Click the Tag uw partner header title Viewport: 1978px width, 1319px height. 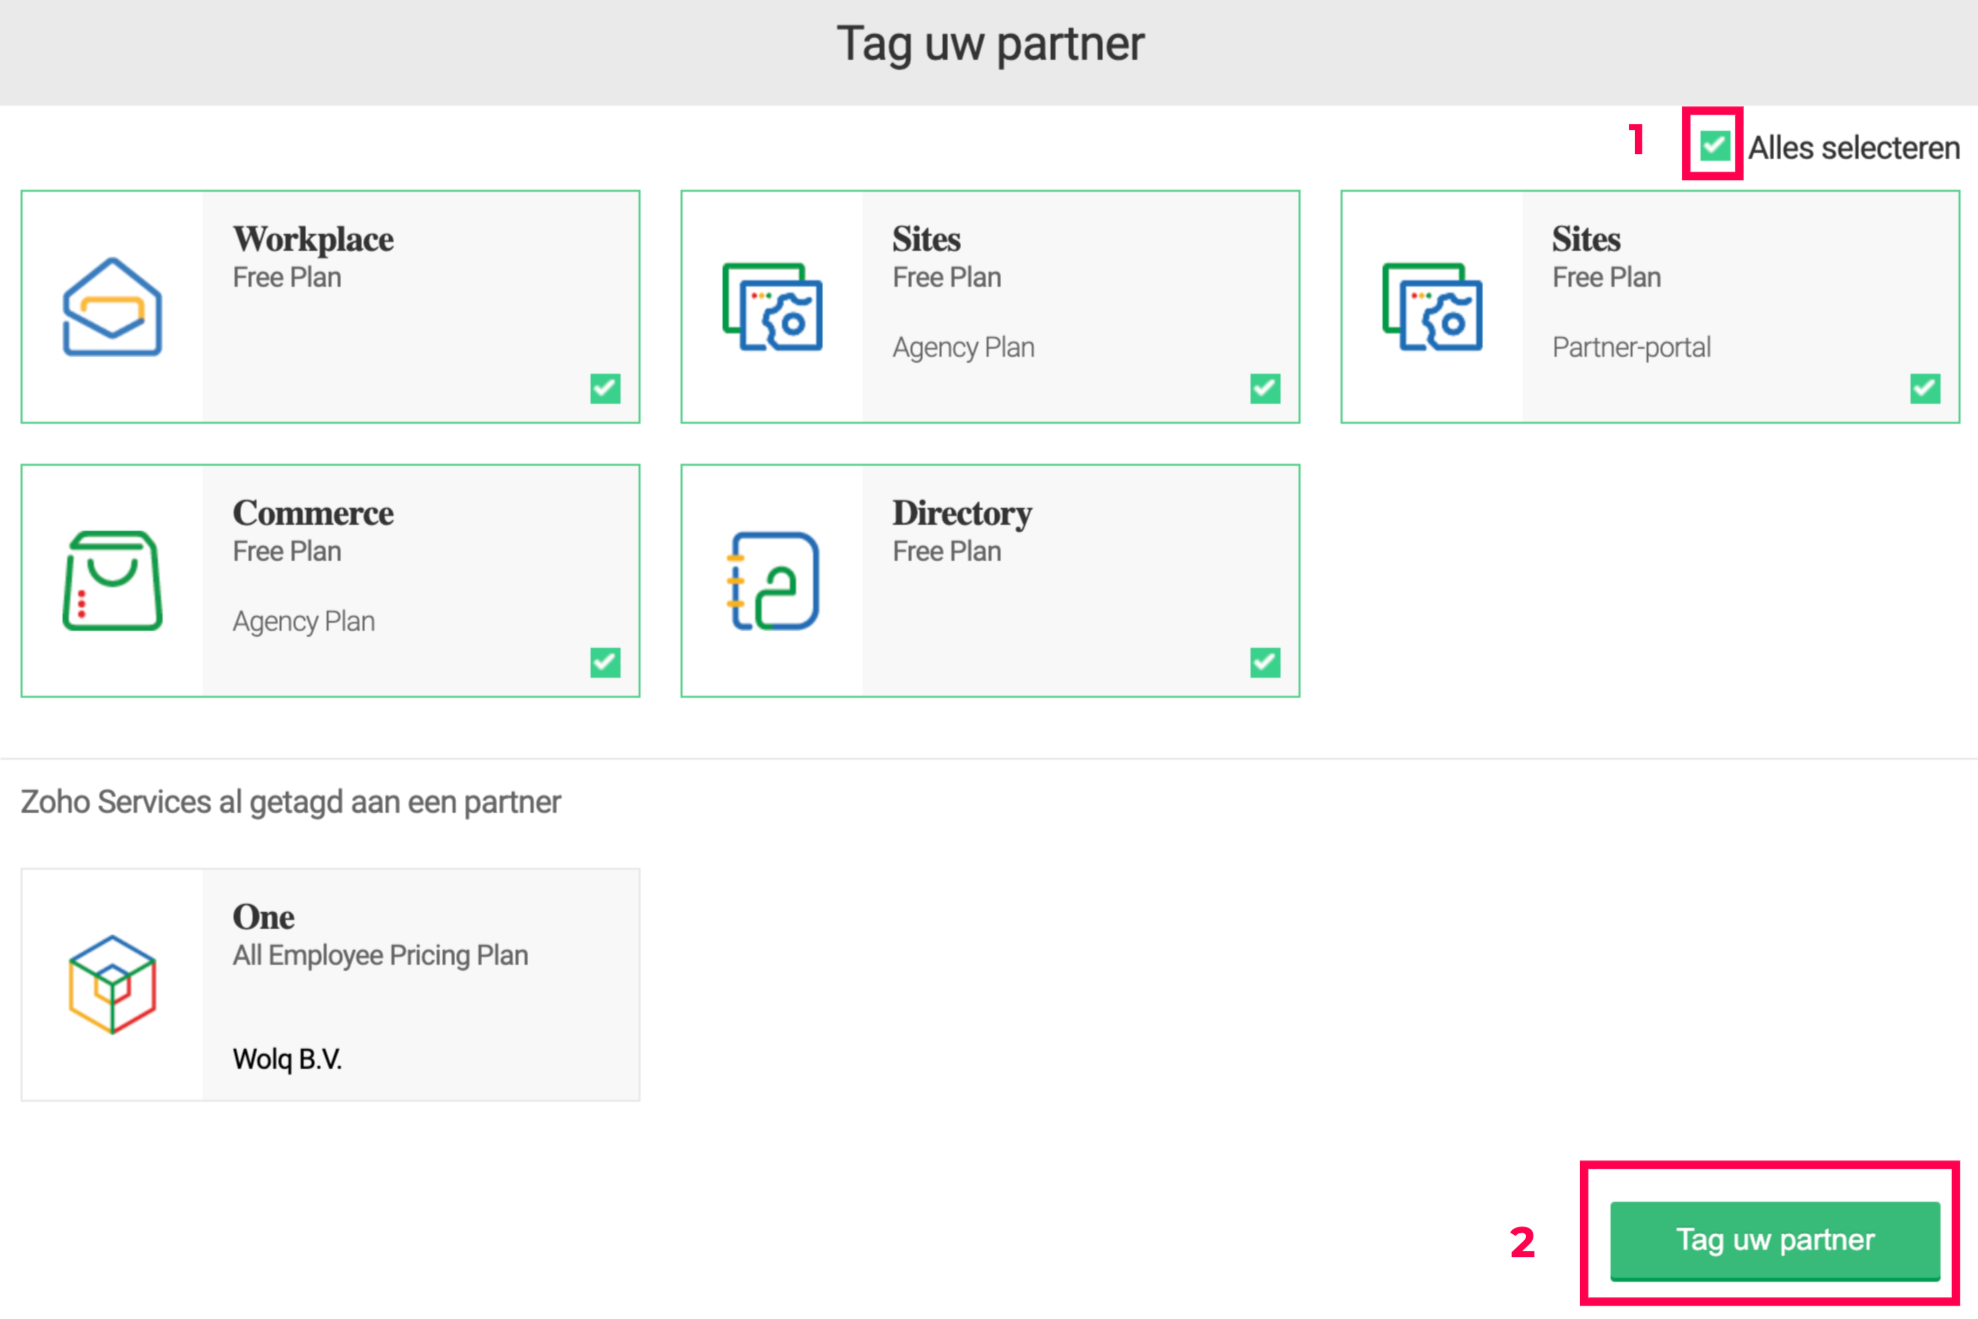pyautogui.click(x=990, y=44)
